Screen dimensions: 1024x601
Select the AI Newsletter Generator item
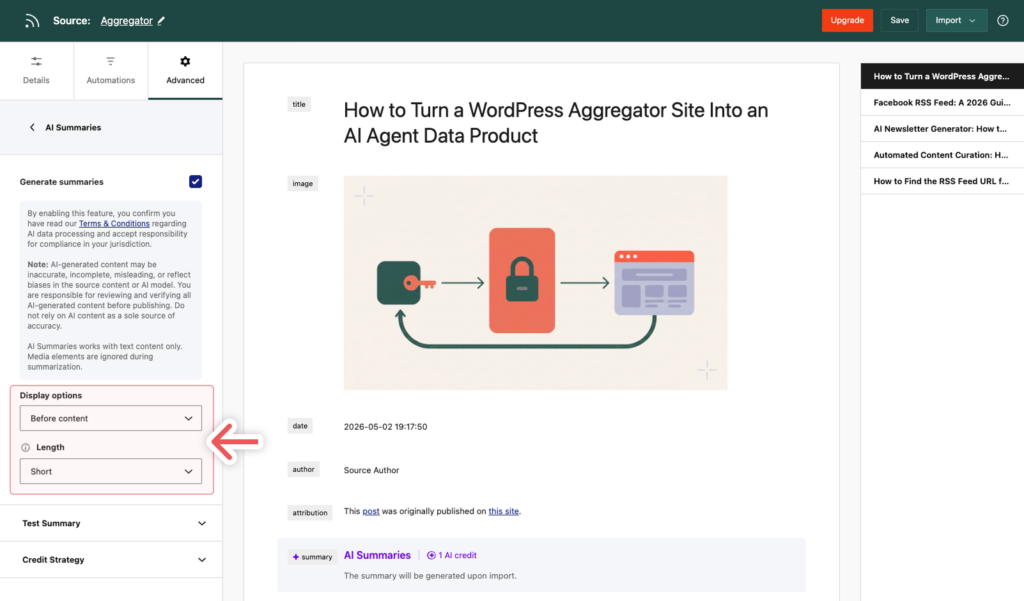(942, 129)
